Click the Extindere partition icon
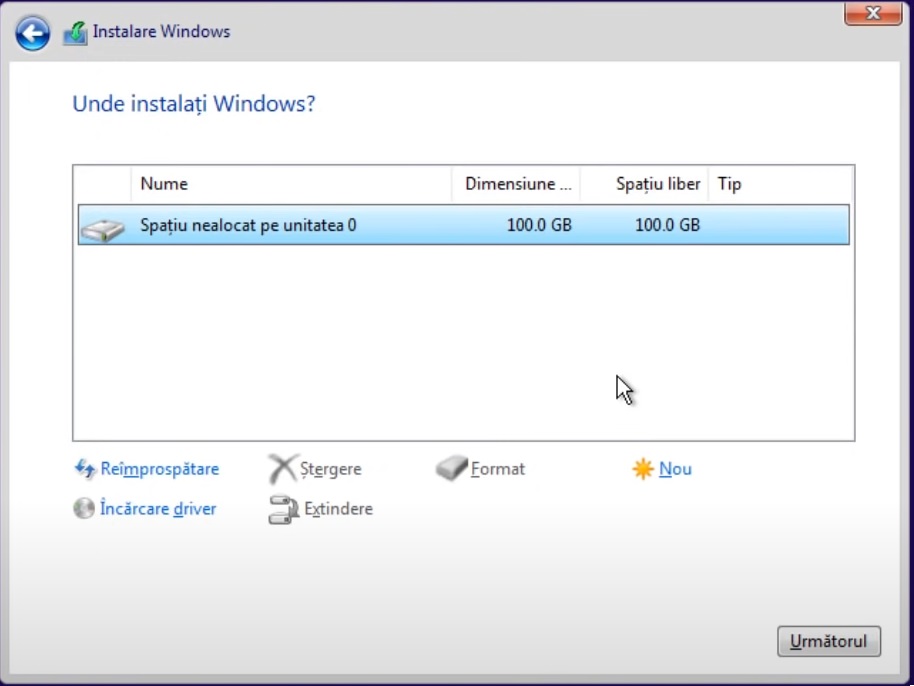The image size is (914, 686). pyautogui.click(x=283, y=509)
